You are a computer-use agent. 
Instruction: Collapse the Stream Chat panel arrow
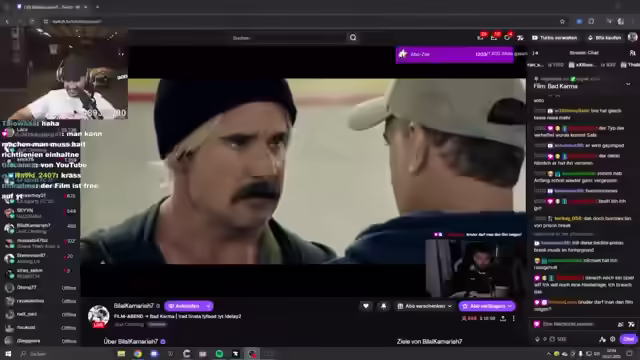[x=536, y=53]
